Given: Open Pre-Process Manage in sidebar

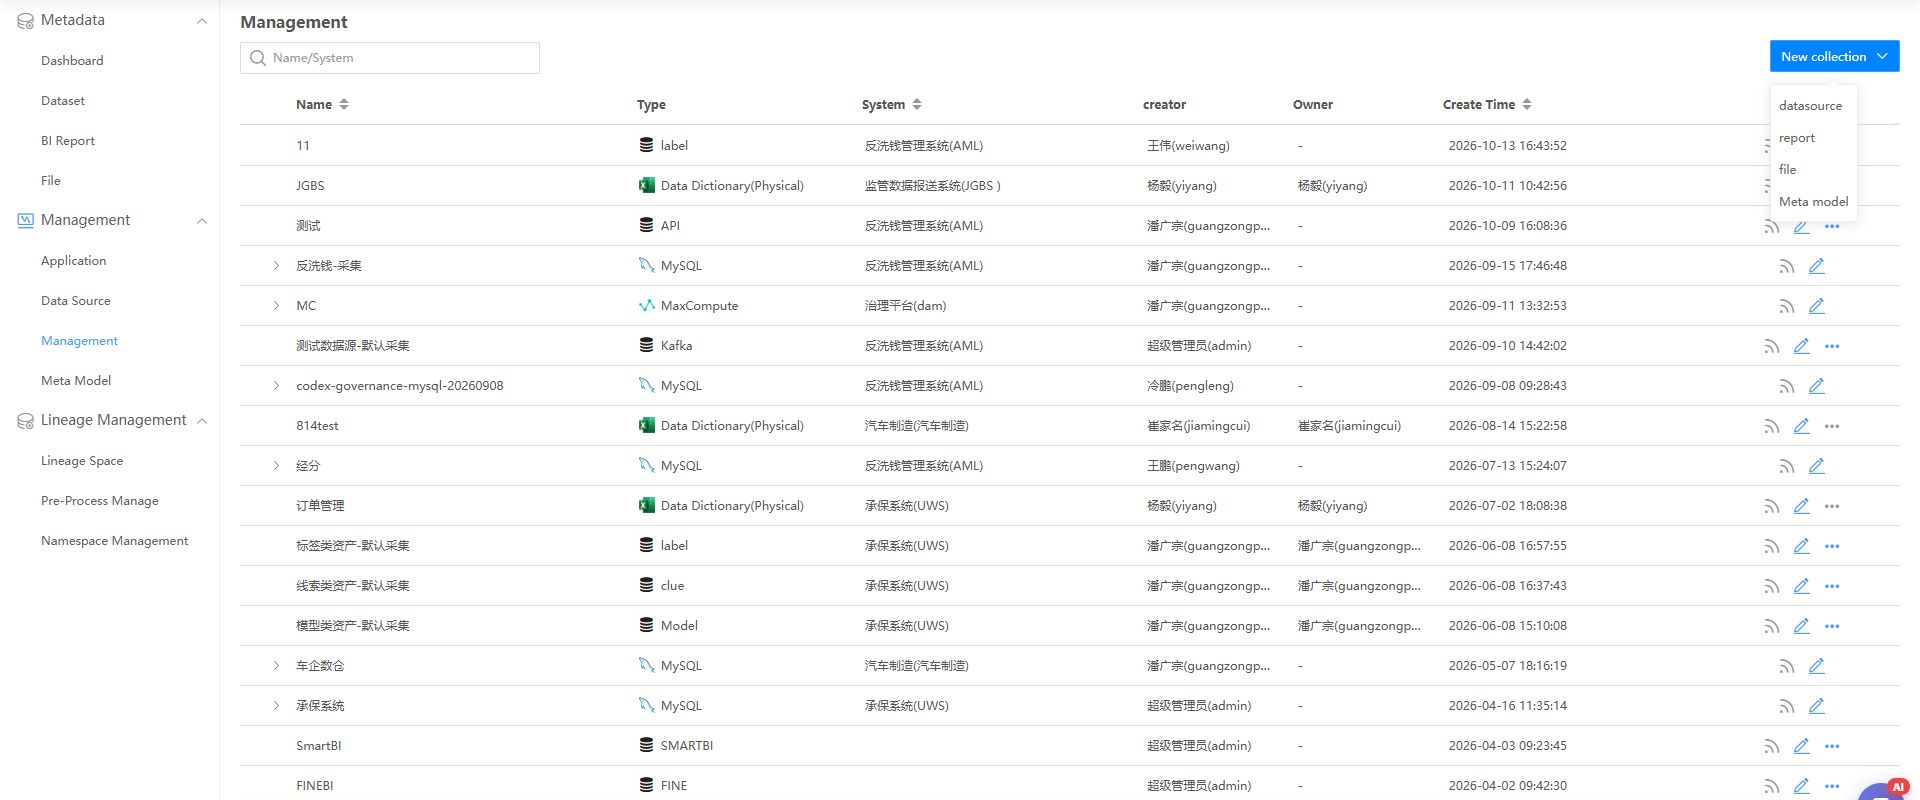Looking at the screenshot, I should point(100,501).
